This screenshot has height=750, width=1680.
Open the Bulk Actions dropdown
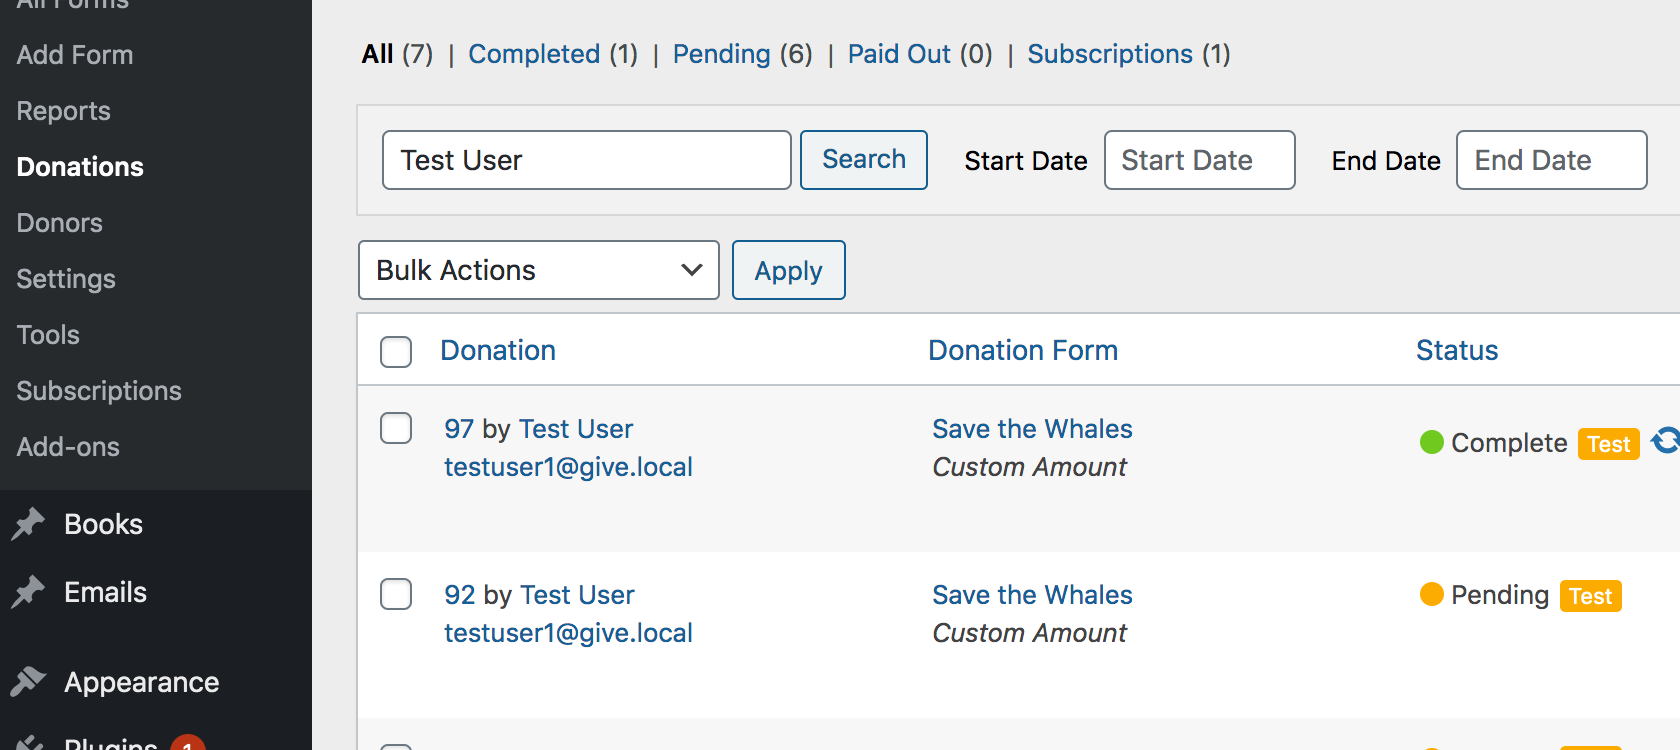point(538,270)
